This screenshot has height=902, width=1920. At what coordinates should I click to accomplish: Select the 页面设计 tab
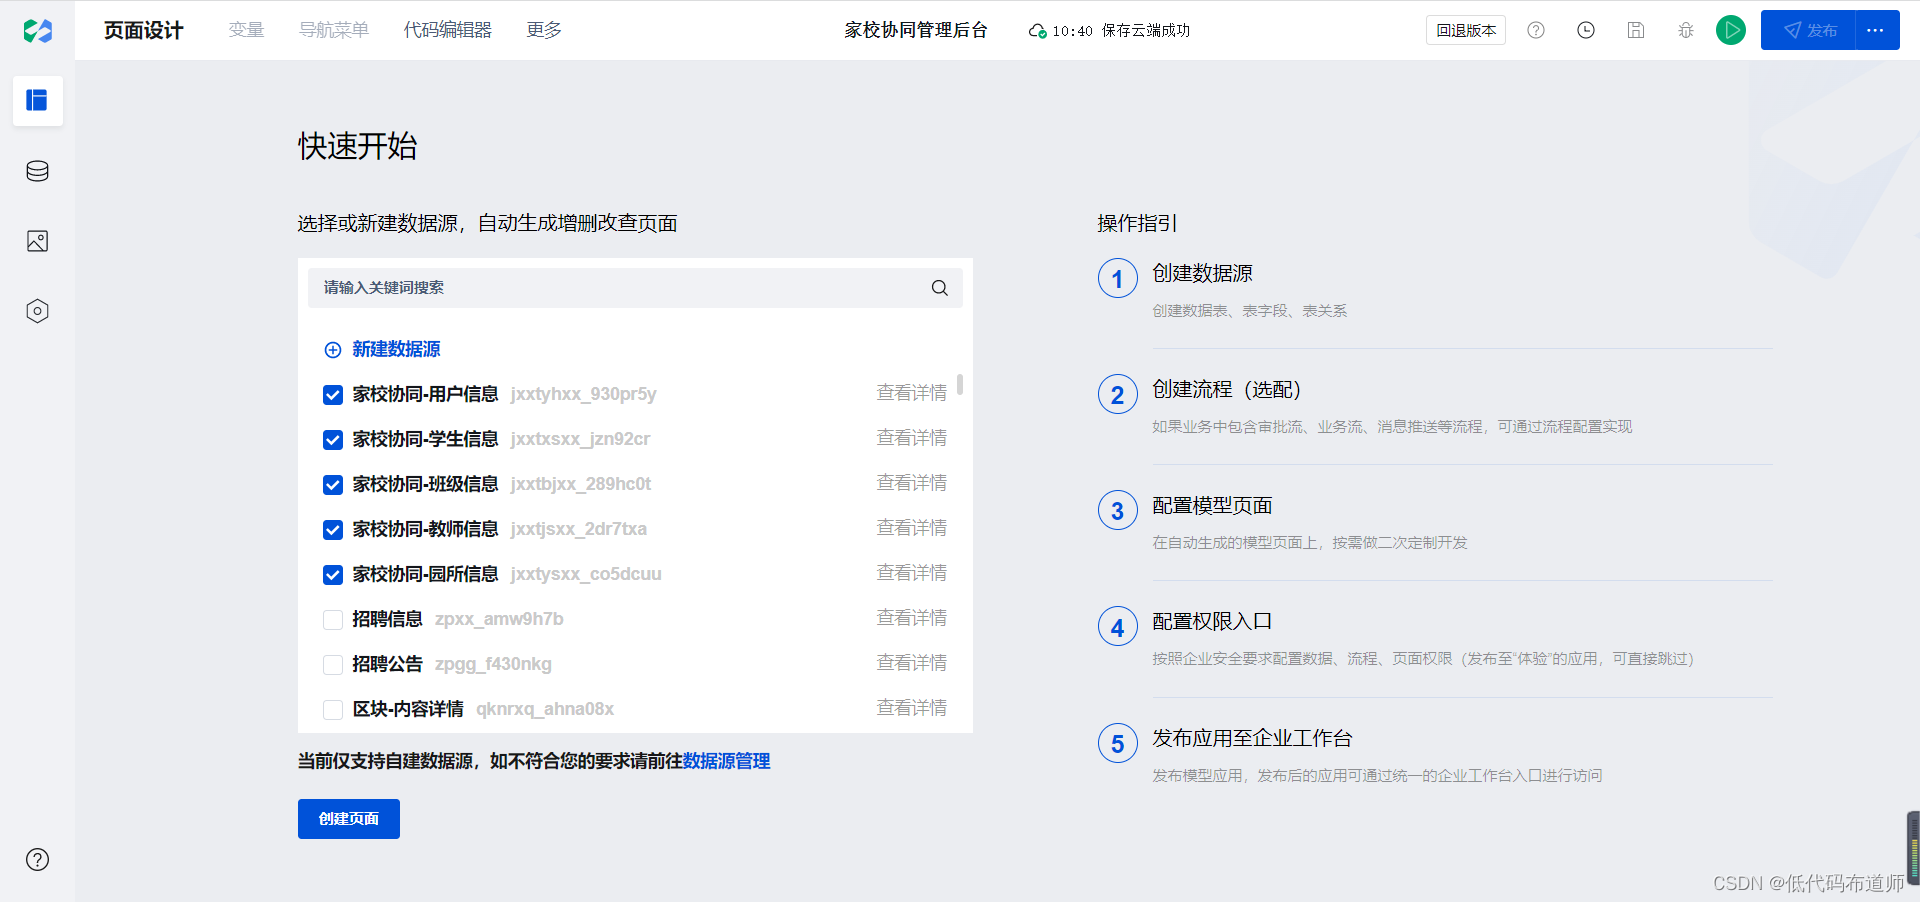click(144, 30)
